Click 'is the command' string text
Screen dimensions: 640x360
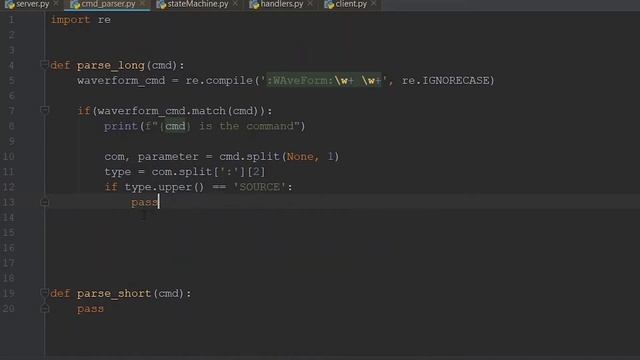[247, 126]
